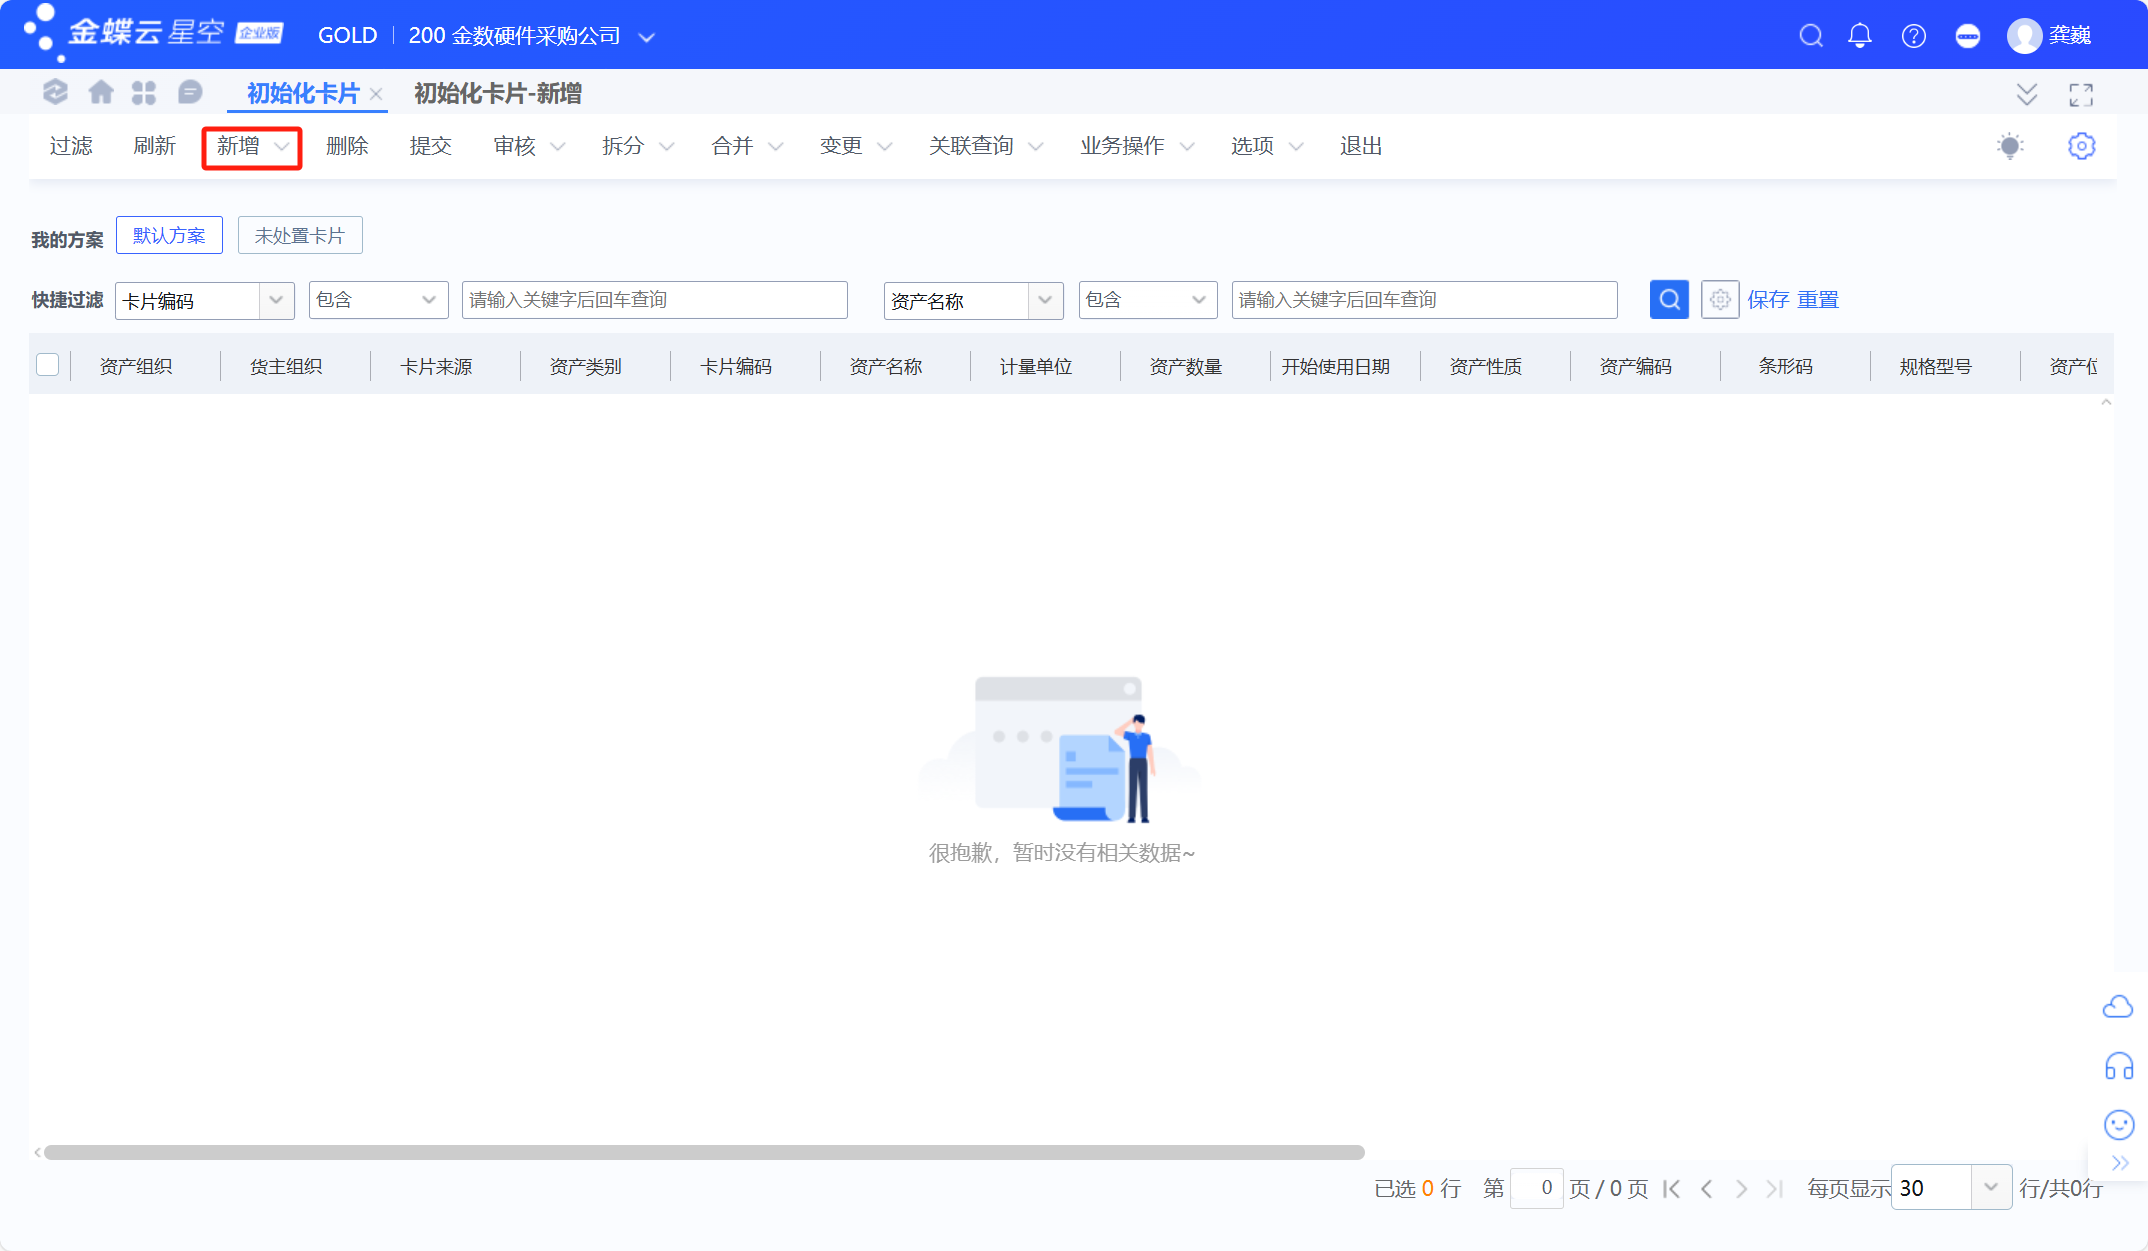Click the 规格型号 column header
Image resolution: width=2148 pixels, height=1251 pixels.
coord(1936,366)
